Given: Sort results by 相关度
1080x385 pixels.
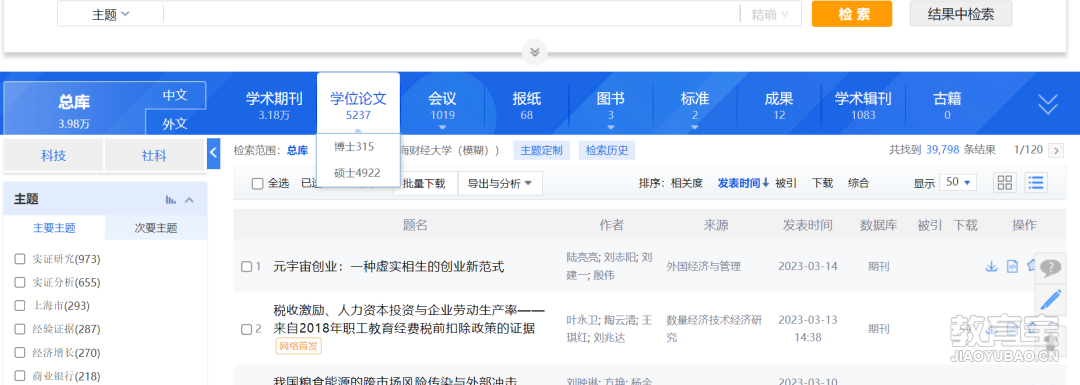Looking at the screenshot, I should tap(687, 183).
